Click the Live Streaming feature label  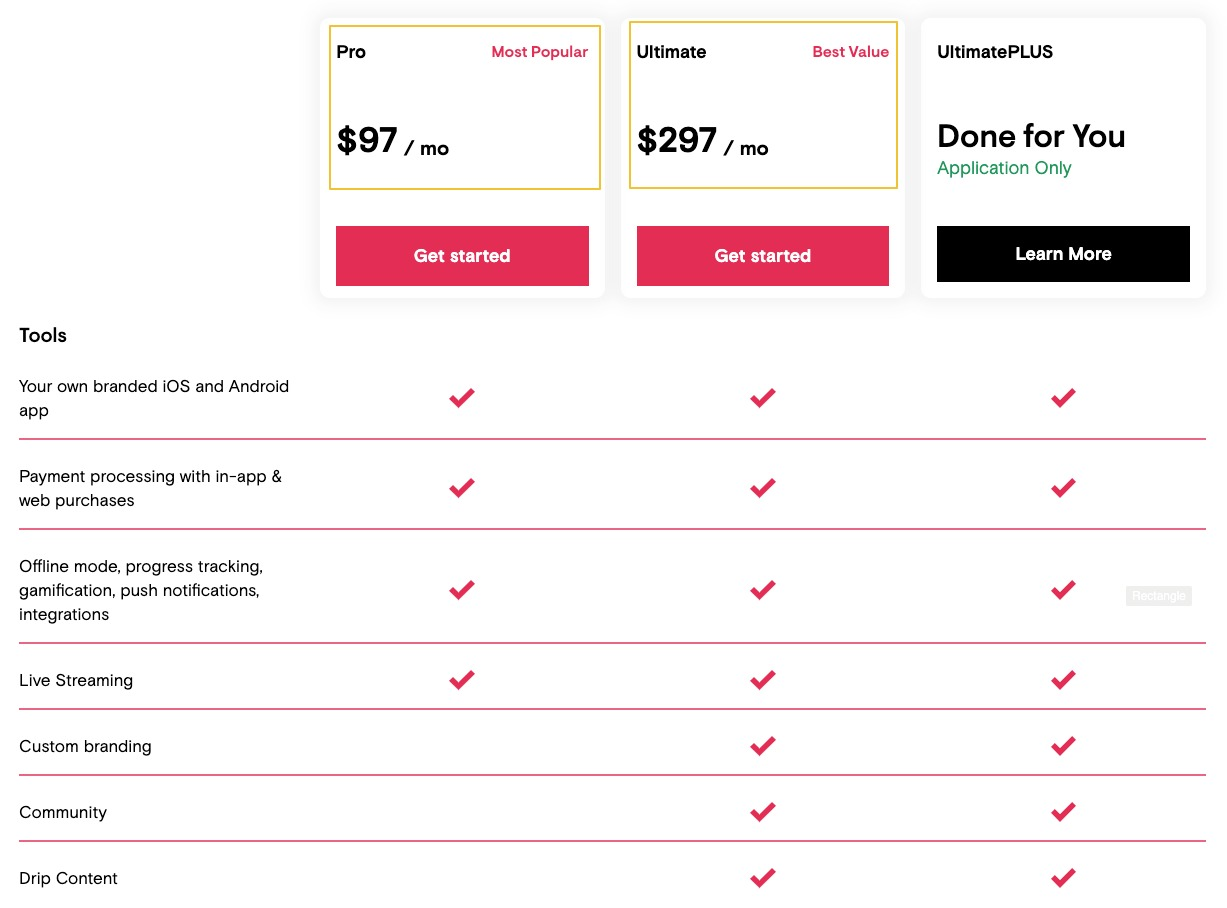click(76, 680)
